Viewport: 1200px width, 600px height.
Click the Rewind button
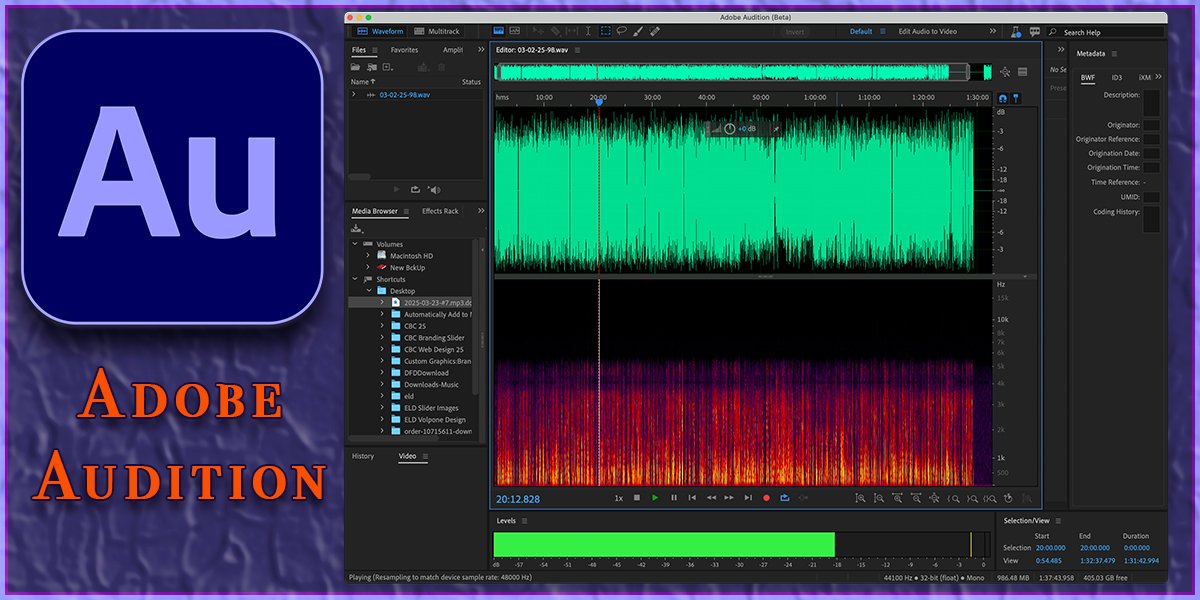pos(711,497)
